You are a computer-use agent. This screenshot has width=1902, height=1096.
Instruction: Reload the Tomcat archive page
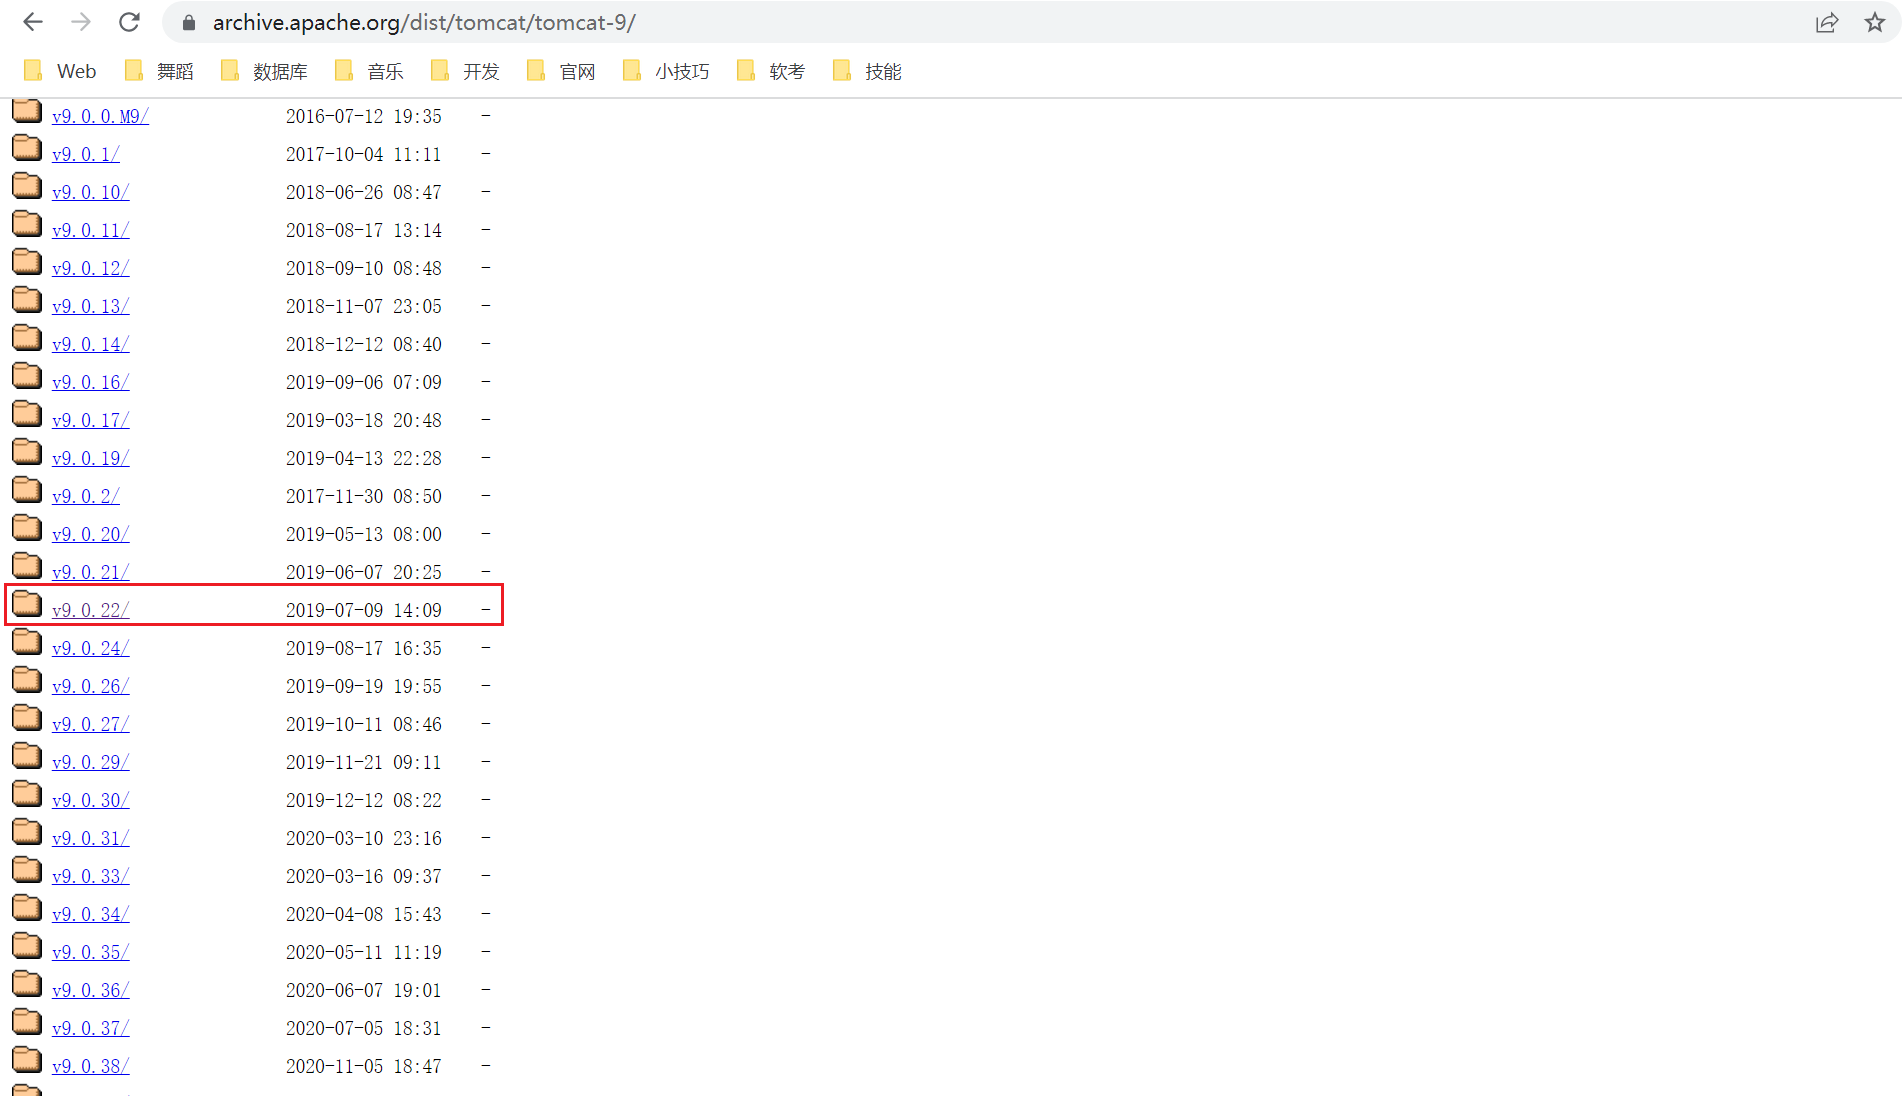(x=129, y=22)
